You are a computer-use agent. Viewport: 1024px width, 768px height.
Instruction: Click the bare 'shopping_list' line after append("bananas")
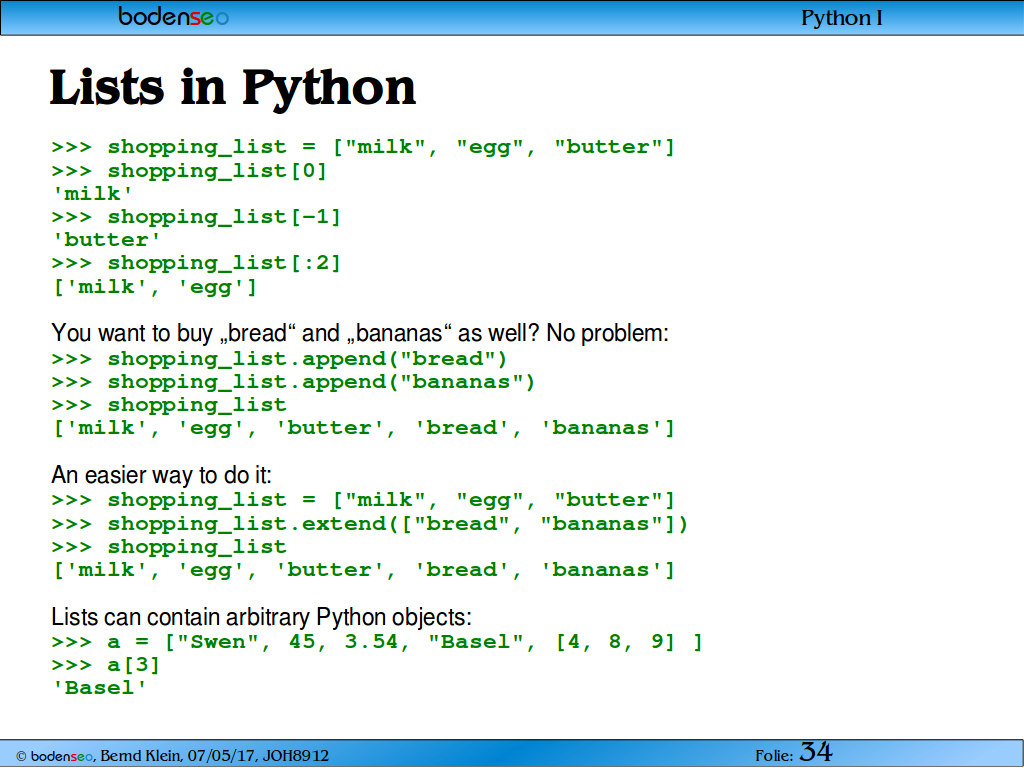(x=169, y=406)
